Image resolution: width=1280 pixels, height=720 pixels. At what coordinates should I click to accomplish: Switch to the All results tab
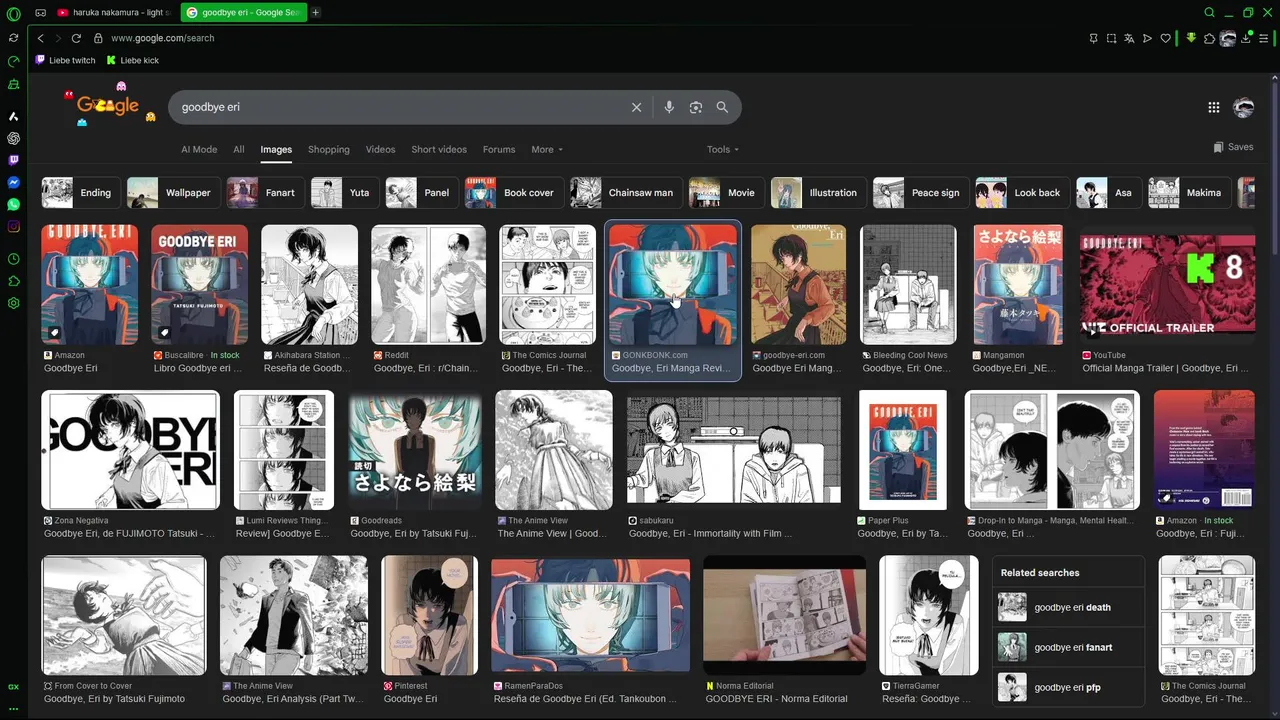[239, 149]
